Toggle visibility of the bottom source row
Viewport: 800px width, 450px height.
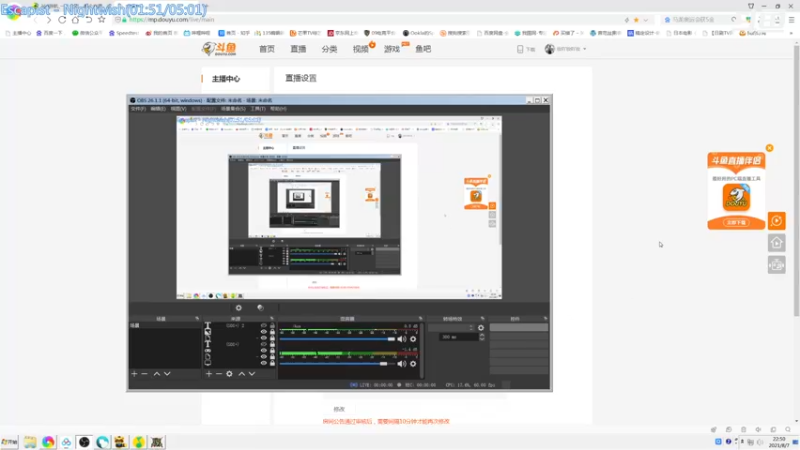click(x=263, y=363)
